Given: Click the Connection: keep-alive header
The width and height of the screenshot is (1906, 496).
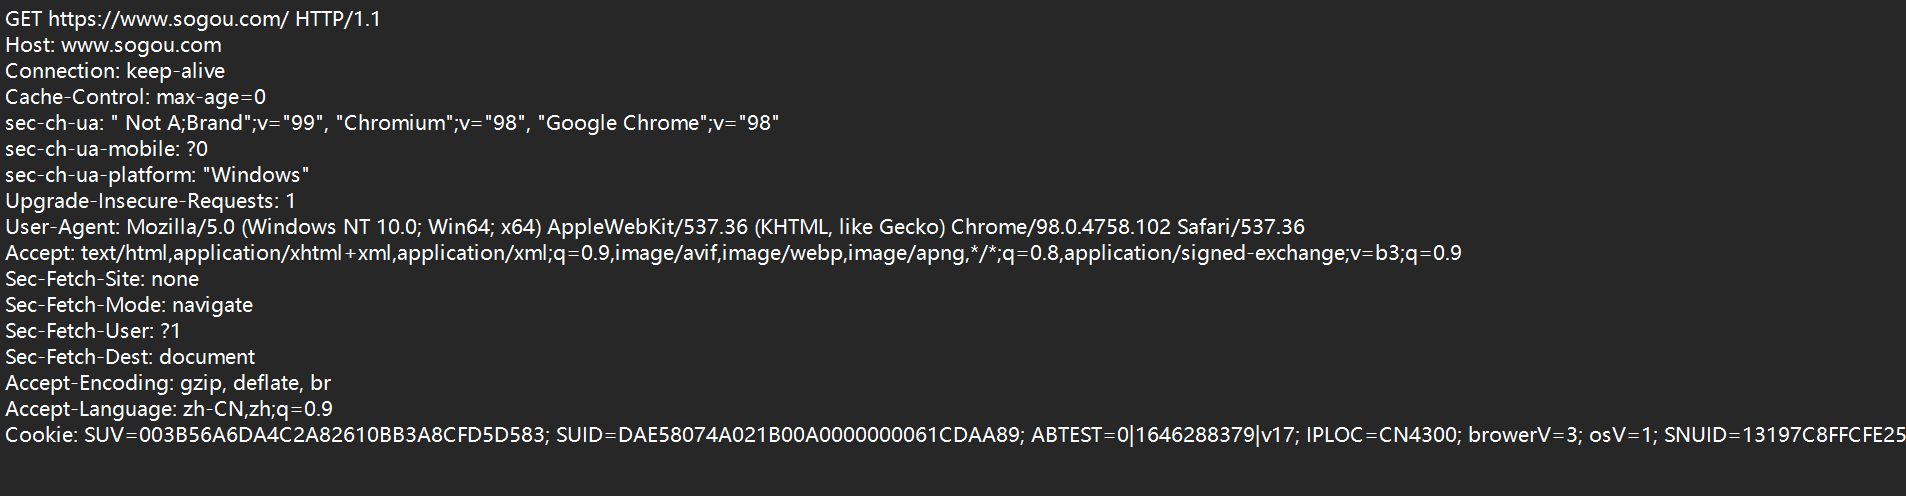Looking at the screenshot, I should pos(115,71).
